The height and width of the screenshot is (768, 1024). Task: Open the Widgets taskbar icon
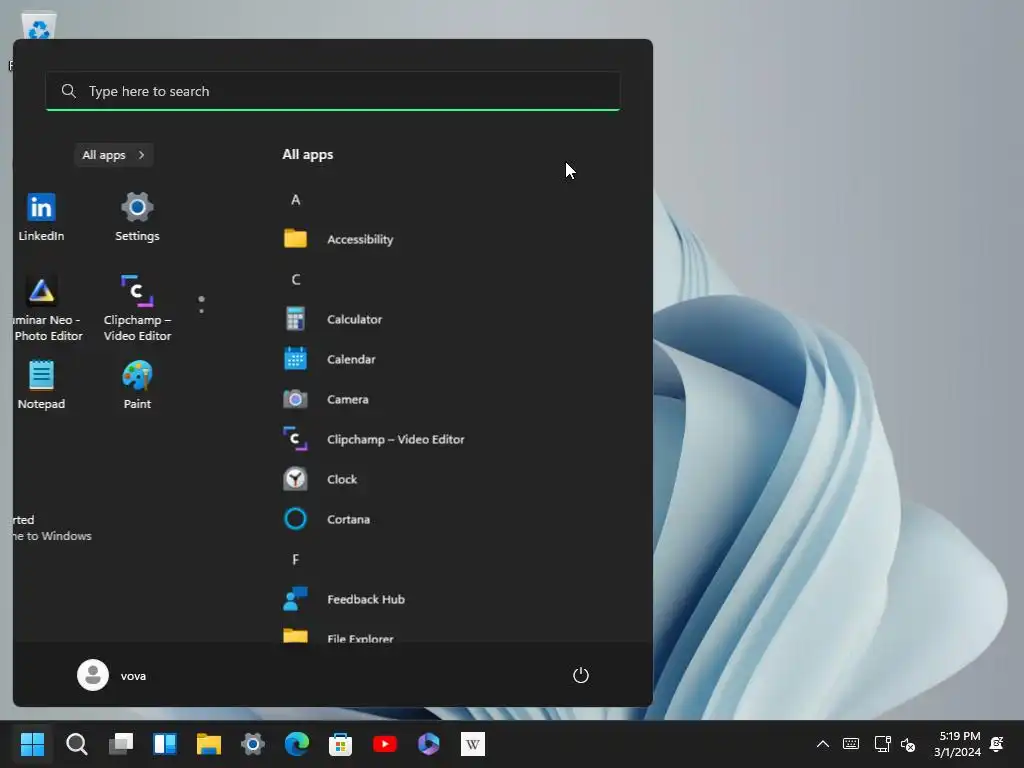point(165,744)
